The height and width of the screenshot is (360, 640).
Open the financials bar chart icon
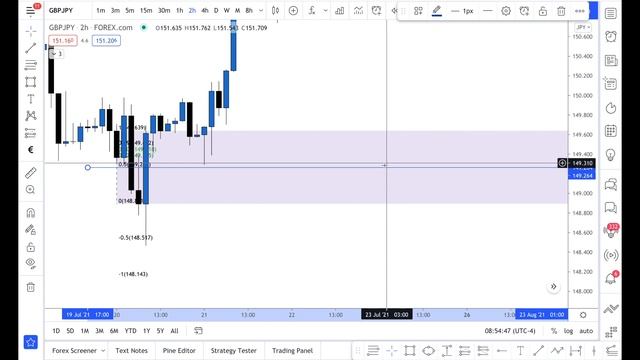tap(340, 11)
